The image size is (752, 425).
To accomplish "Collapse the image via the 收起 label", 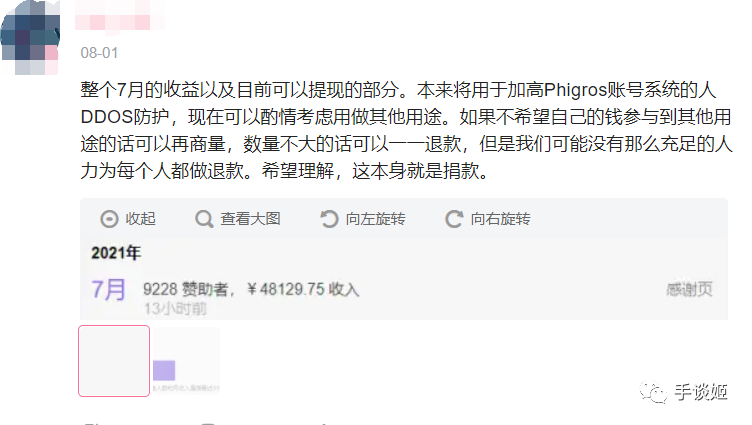I will [141, 219].
